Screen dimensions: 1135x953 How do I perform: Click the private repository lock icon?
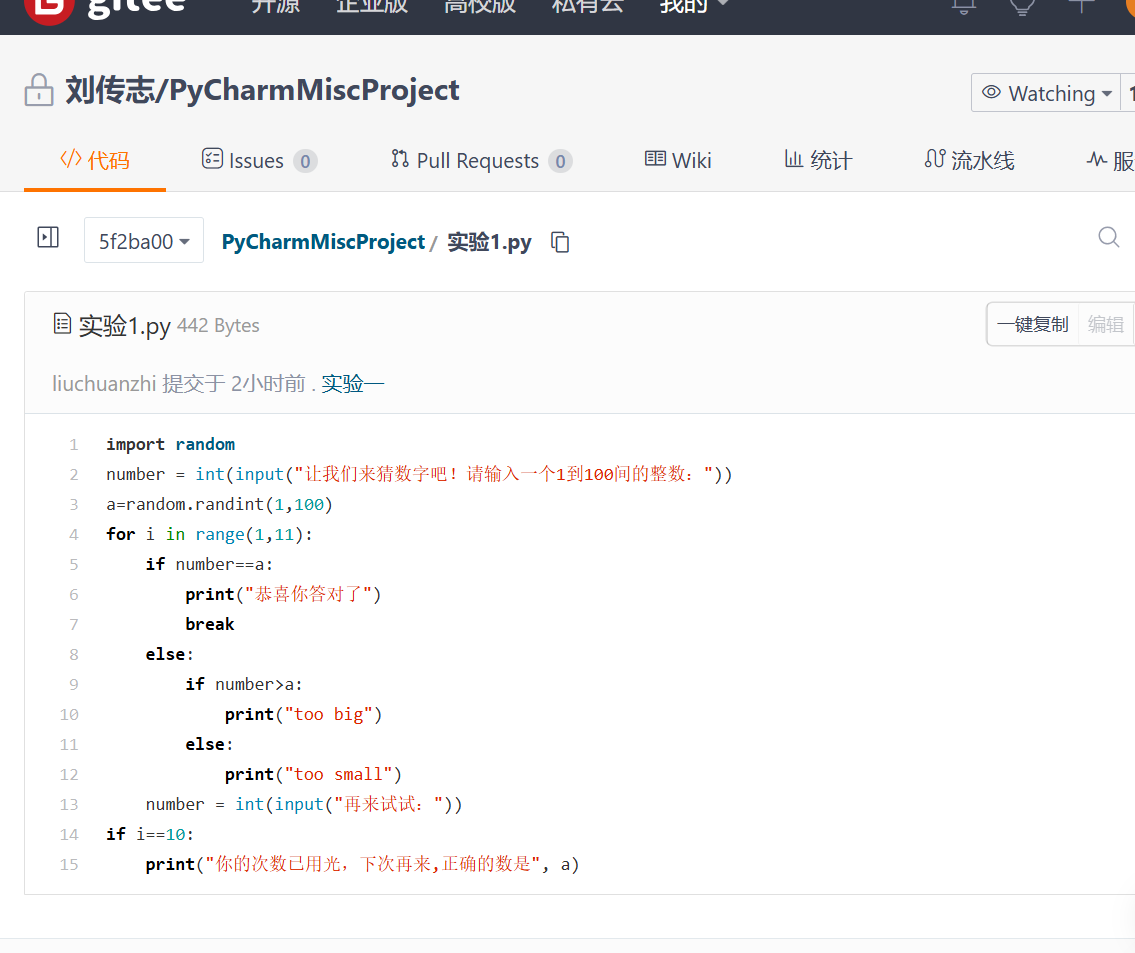(x=39, y=91)
